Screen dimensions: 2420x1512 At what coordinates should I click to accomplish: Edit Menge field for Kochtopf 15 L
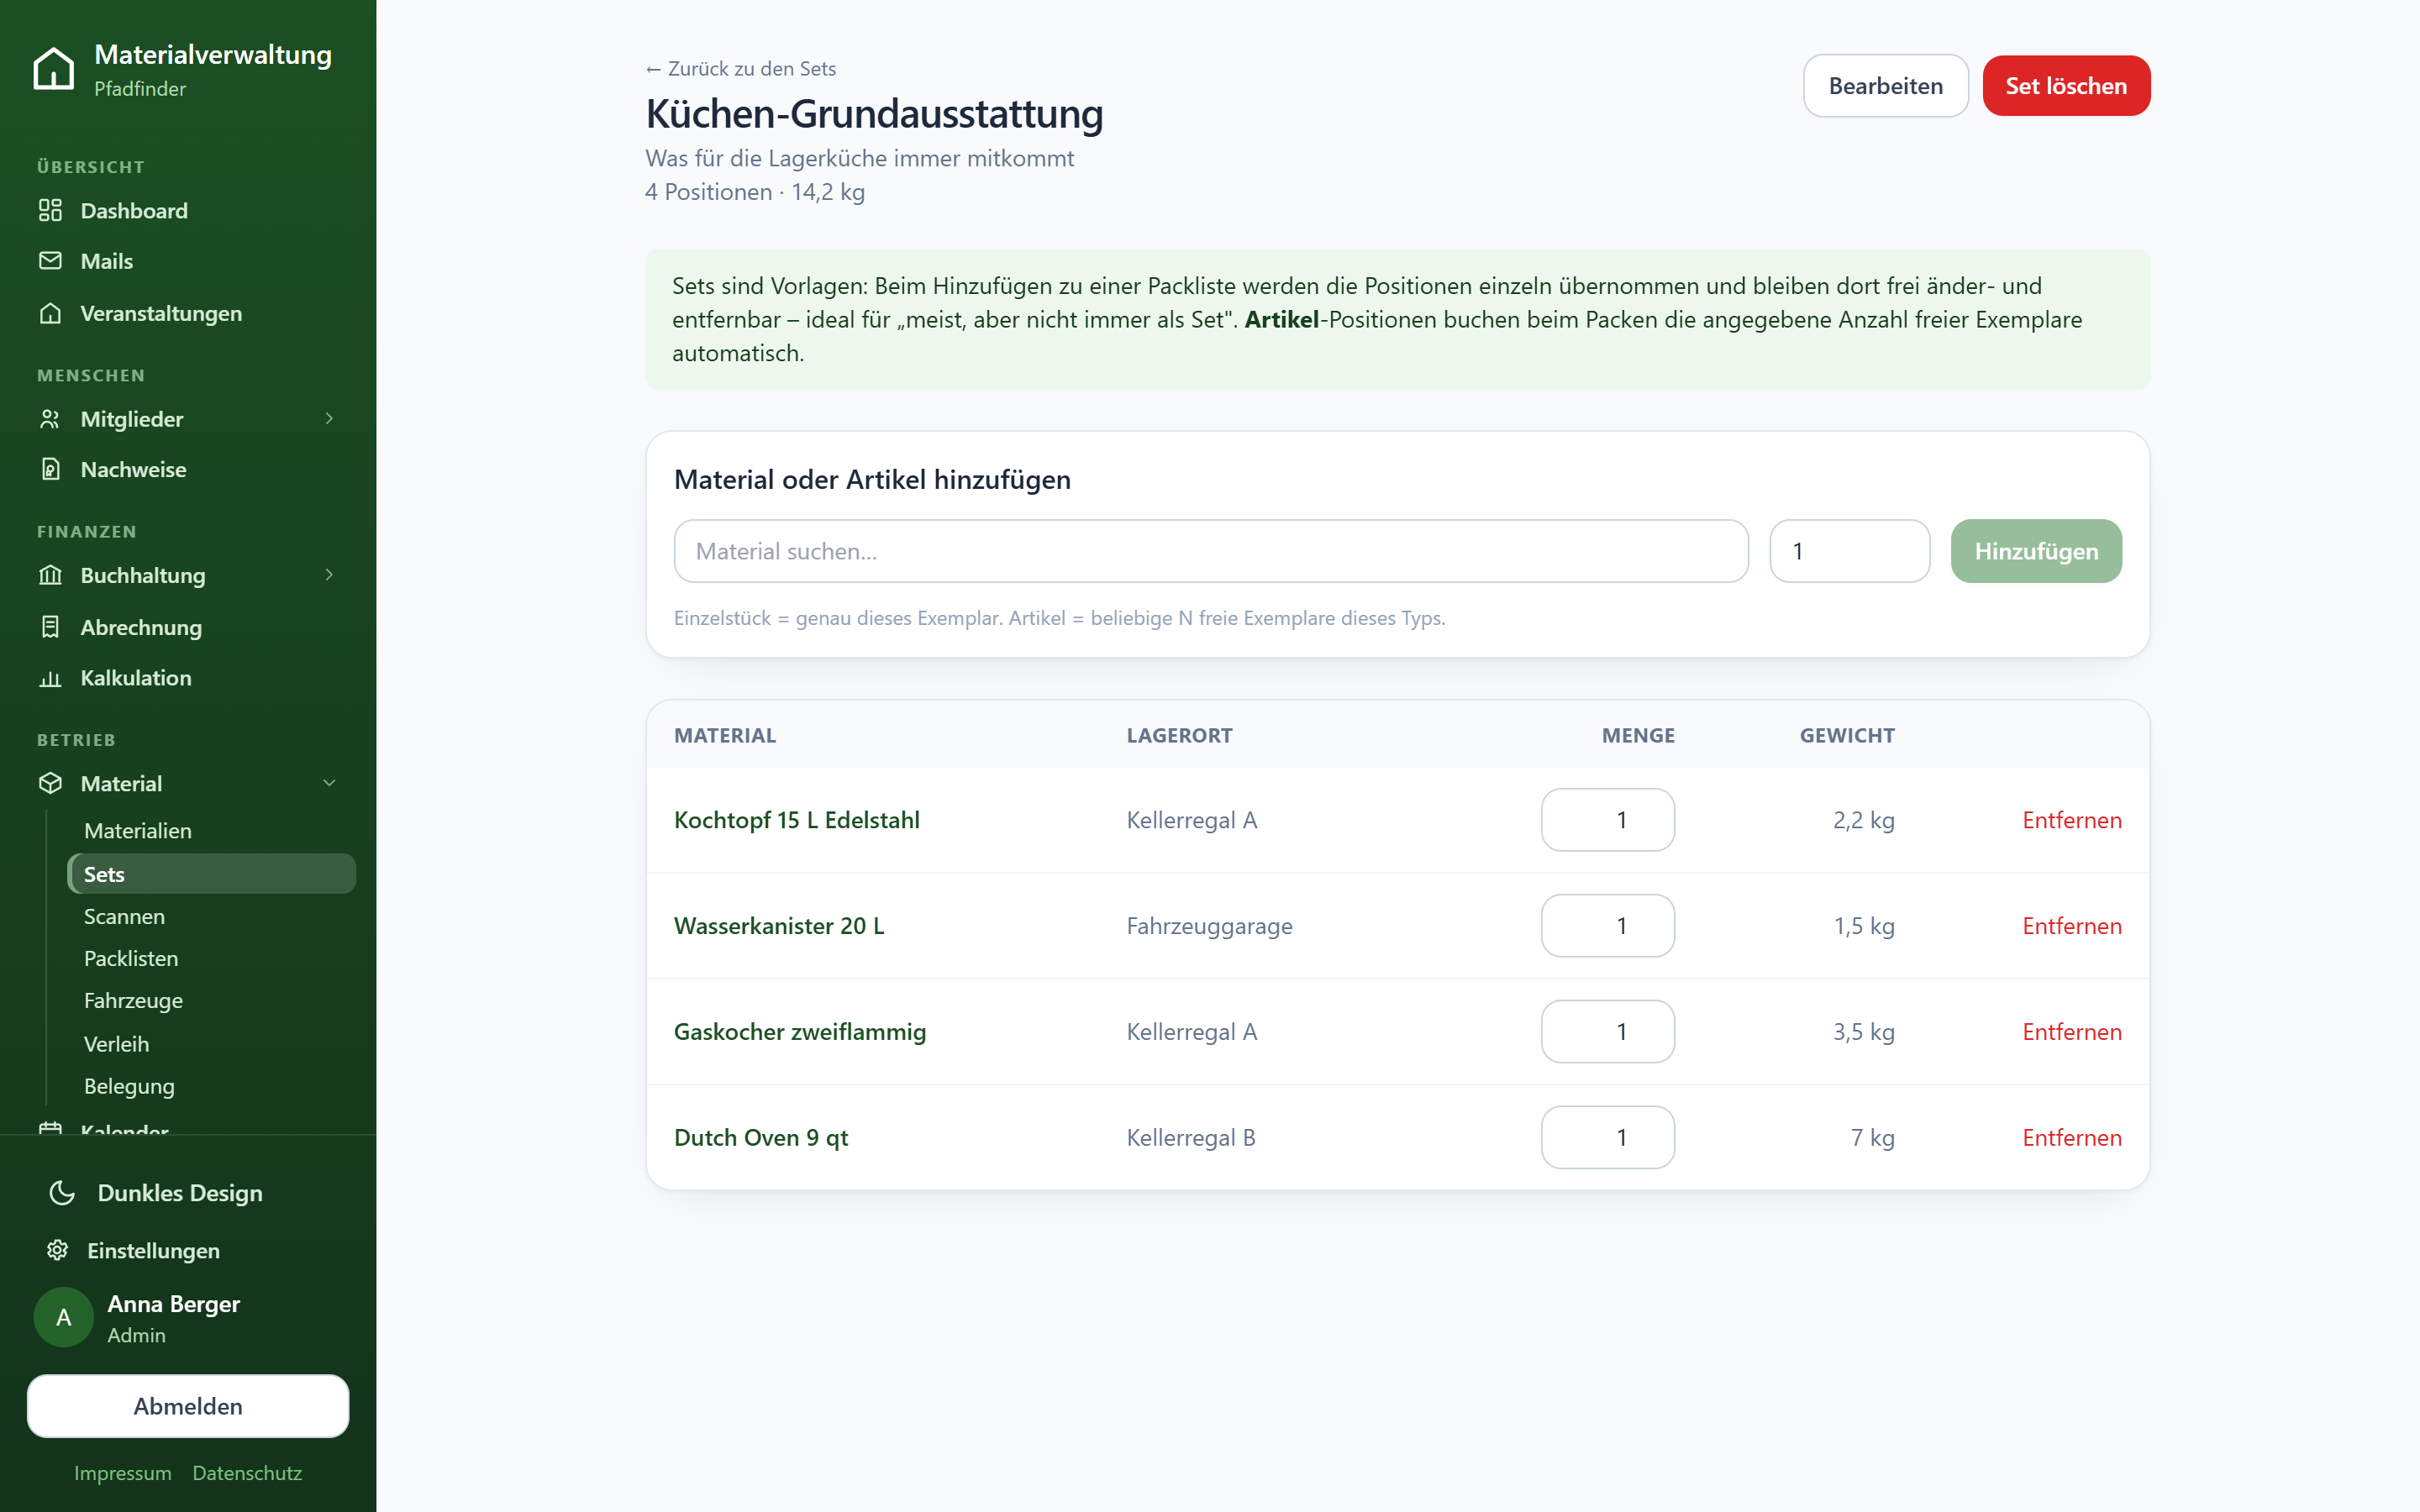point(1608,820)
